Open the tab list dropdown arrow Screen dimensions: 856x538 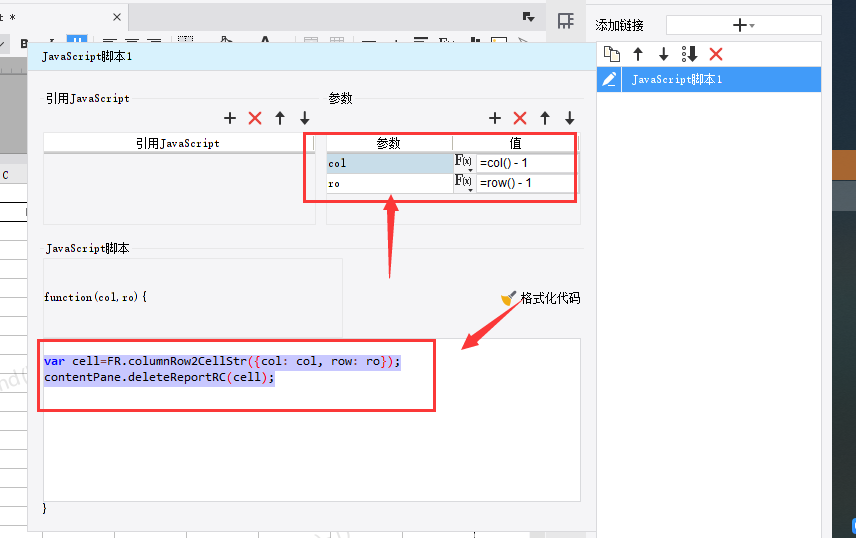pos(528,17)
